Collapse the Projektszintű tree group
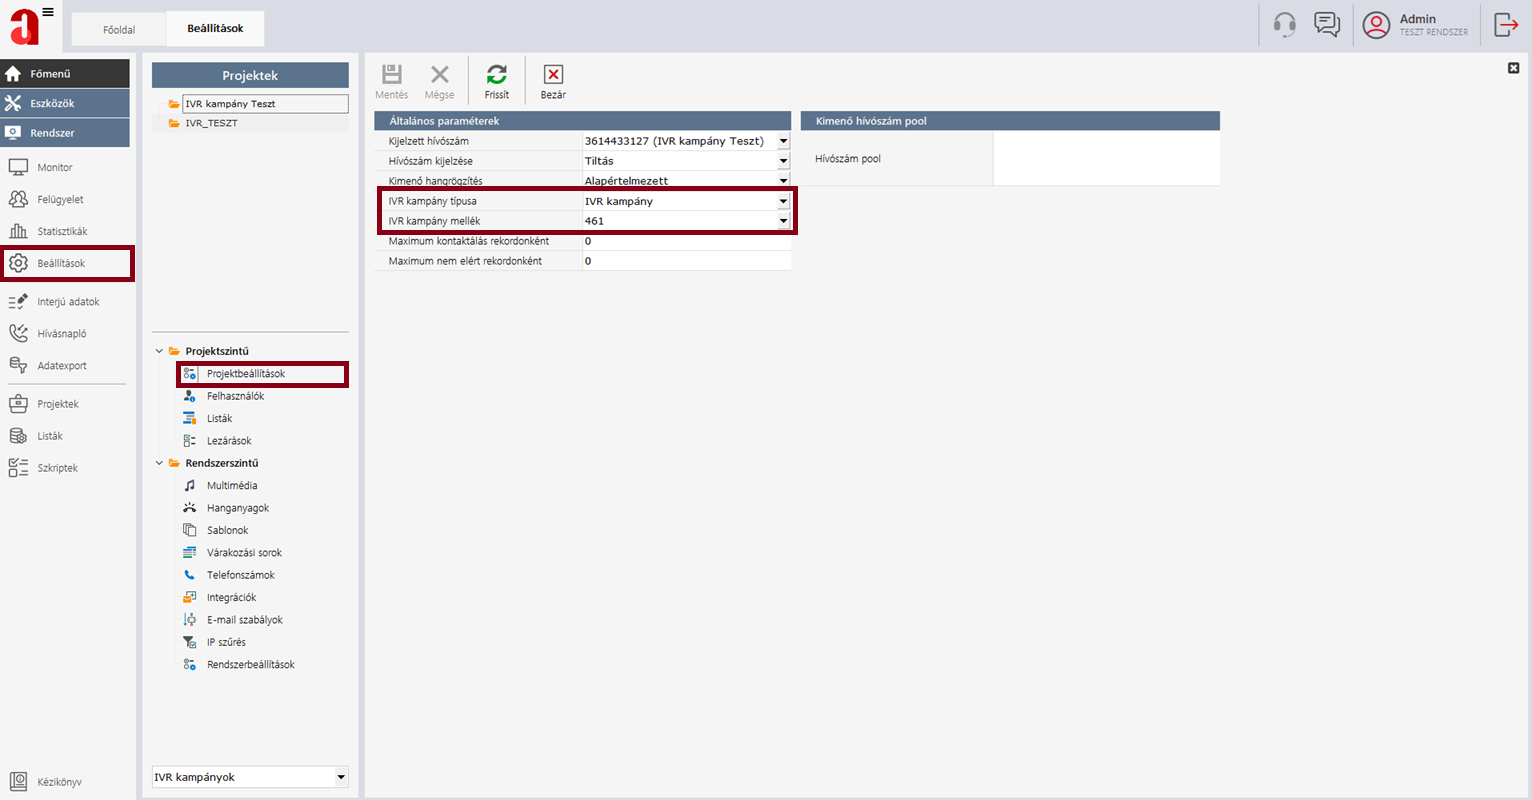This screenshot has width=1532, height=800. tap(159, 351)
